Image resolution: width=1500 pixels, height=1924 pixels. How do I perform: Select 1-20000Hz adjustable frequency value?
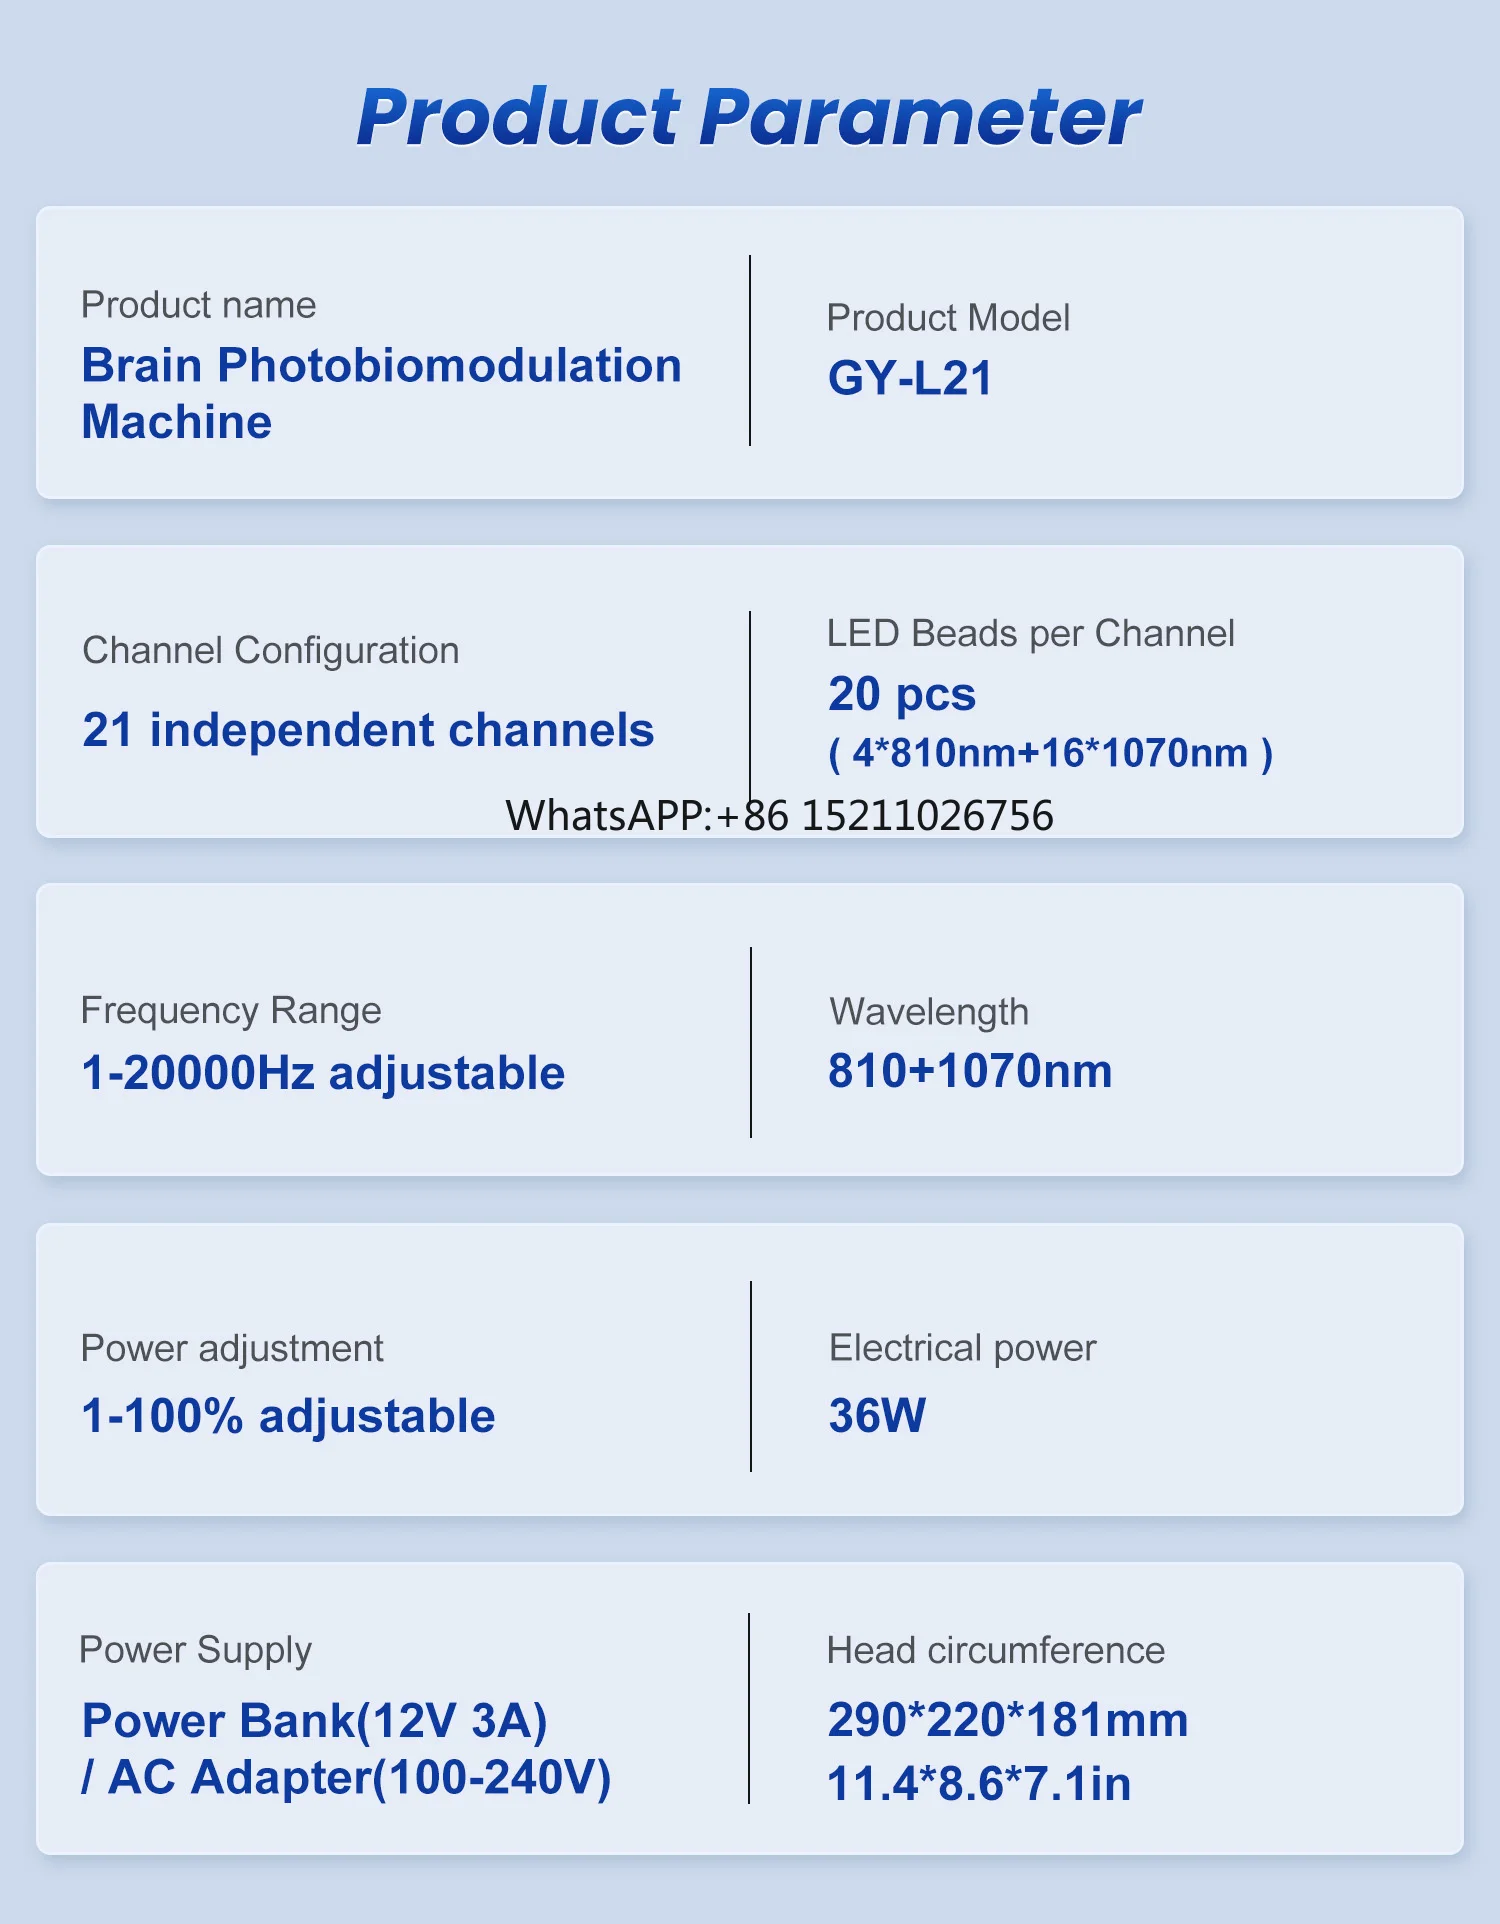pyautogui.click(x=323, y=1073)
